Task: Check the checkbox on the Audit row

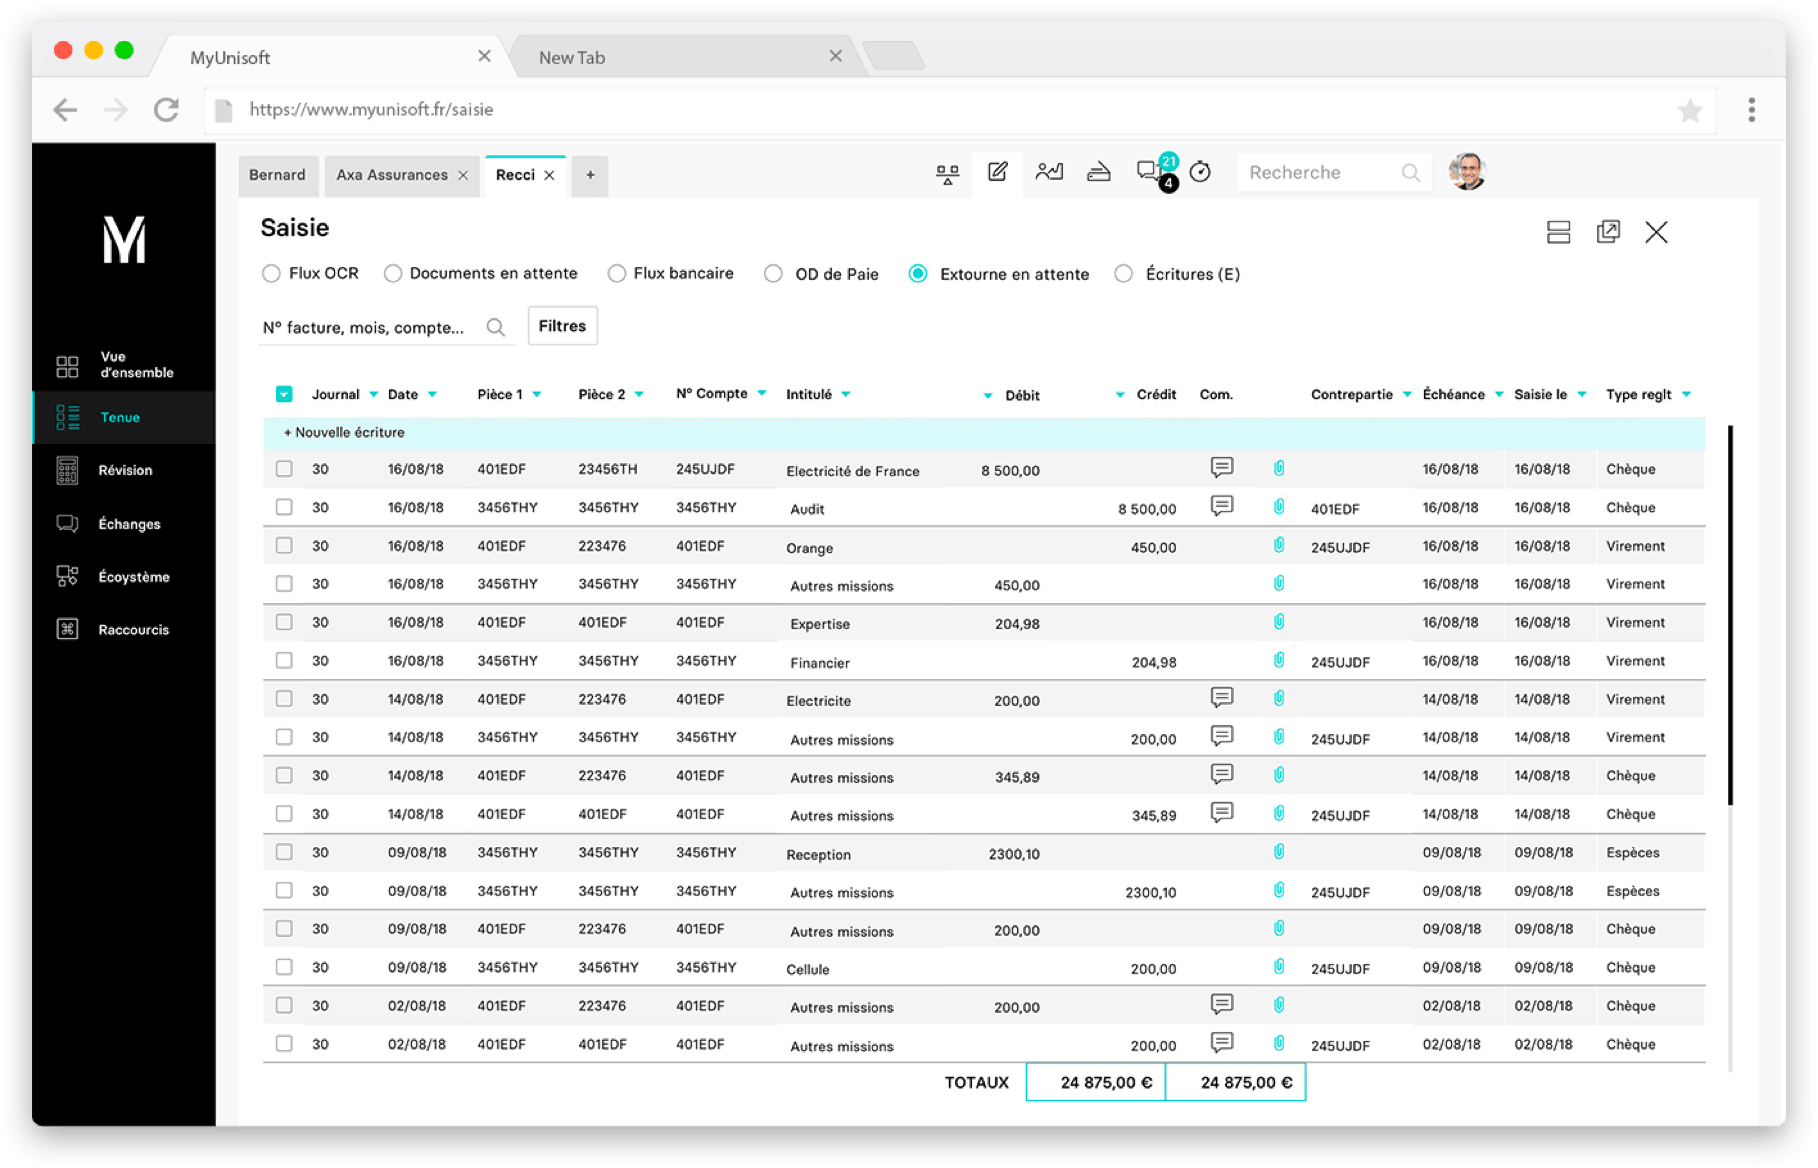Action: tap(284, 507)
